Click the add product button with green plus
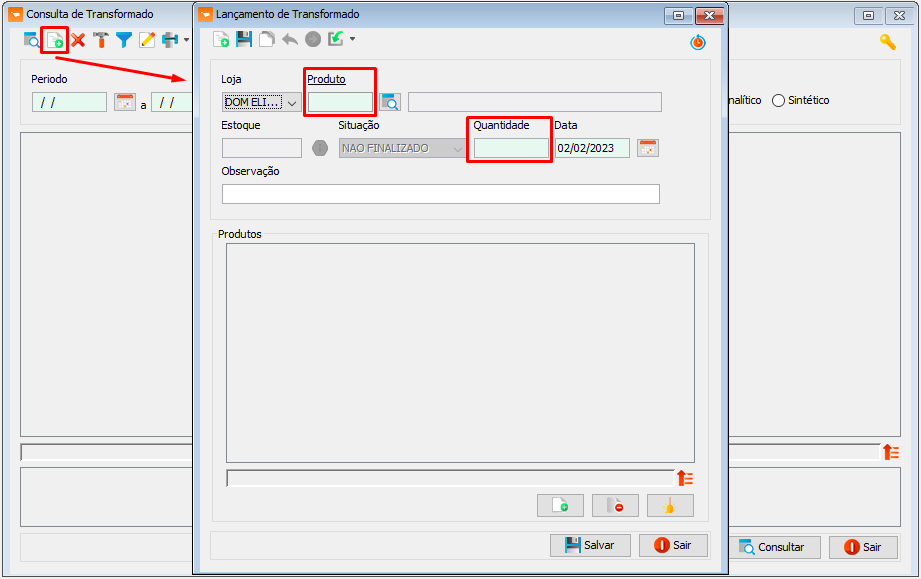Image resolution: width=921 pixels, height=579 pixels. 560,506
